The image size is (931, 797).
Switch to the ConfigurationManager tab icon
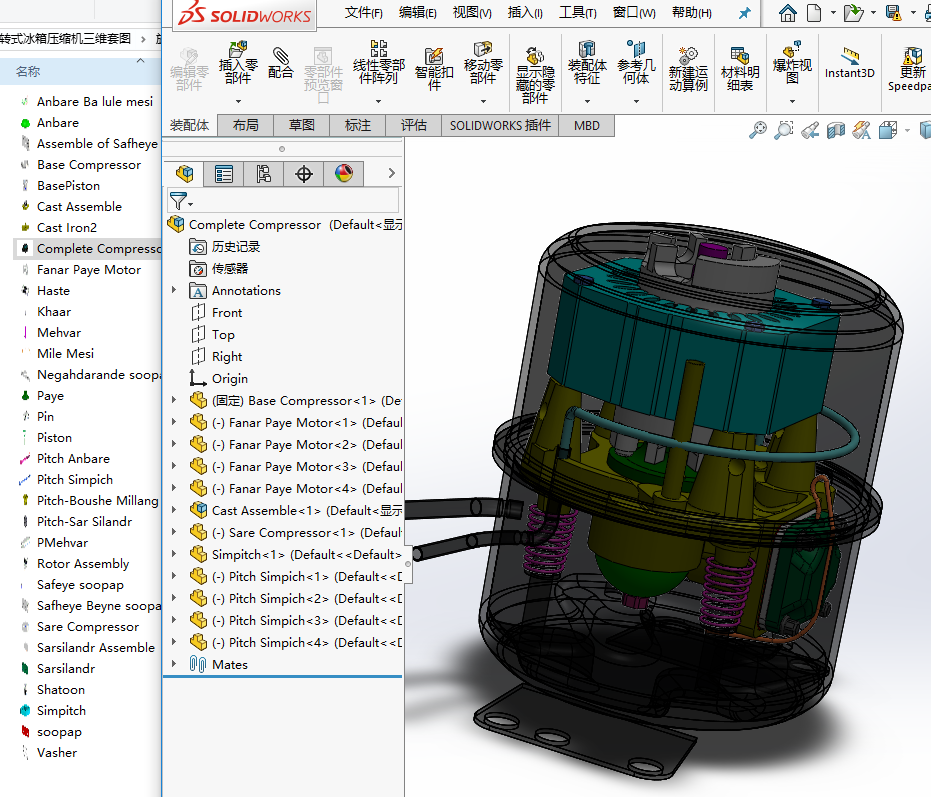point(264,174)
